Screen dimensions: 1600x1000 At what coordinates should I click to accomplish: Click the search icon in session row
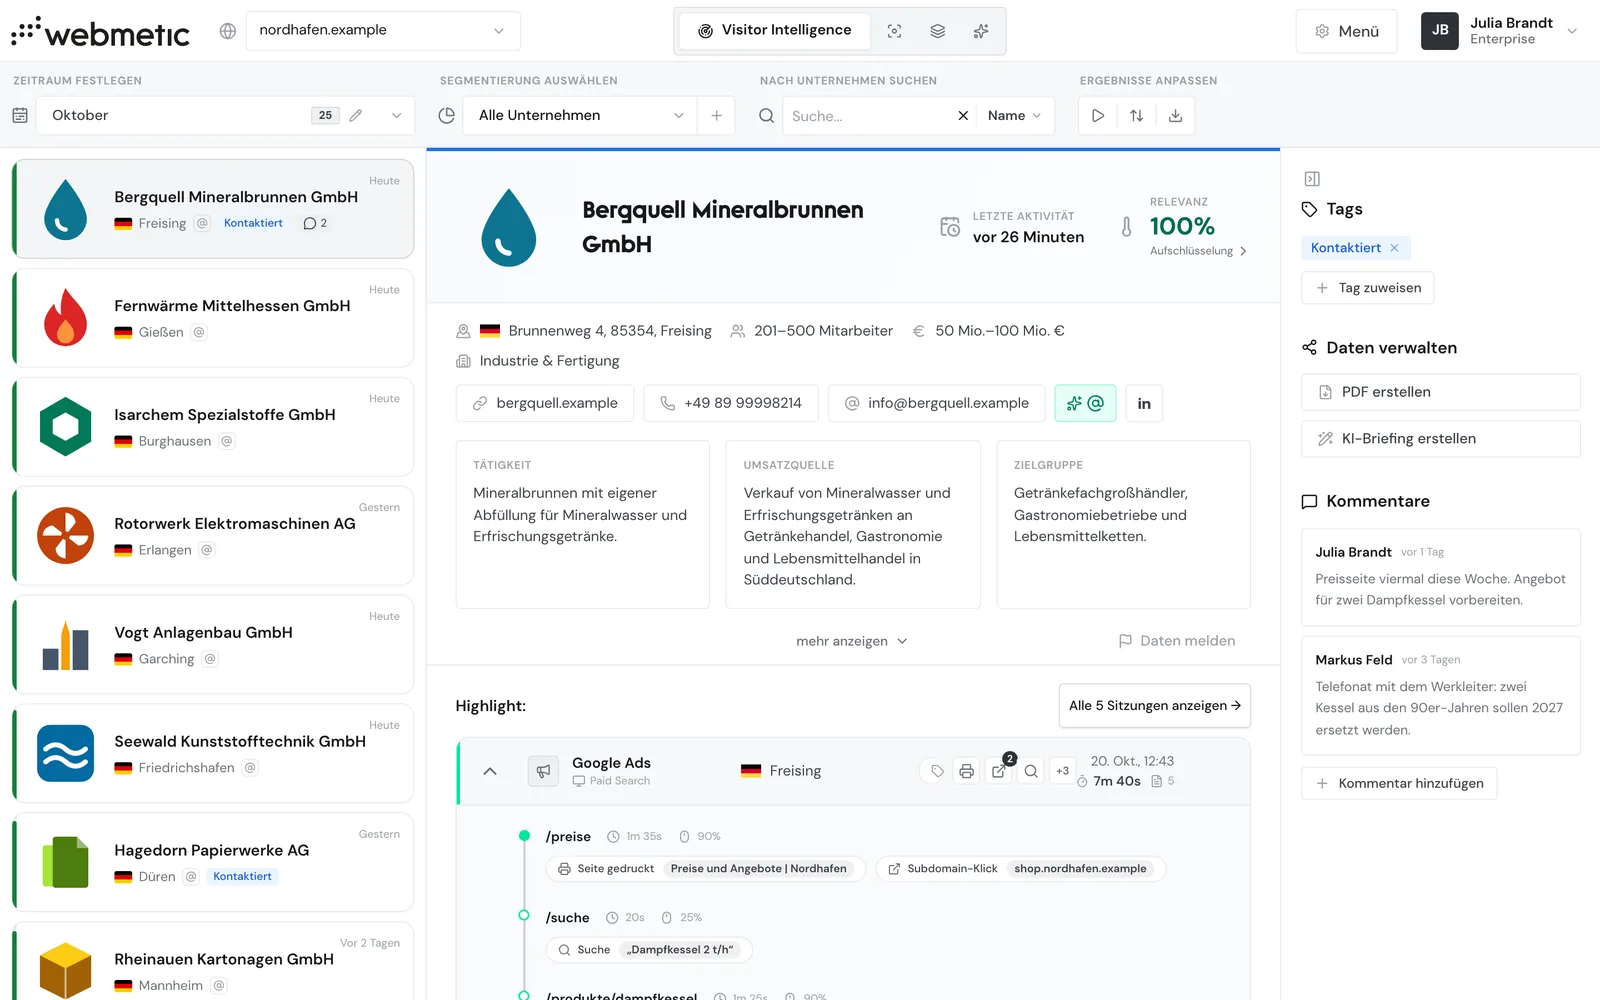pyautogui.click(x=1031, y=771)
